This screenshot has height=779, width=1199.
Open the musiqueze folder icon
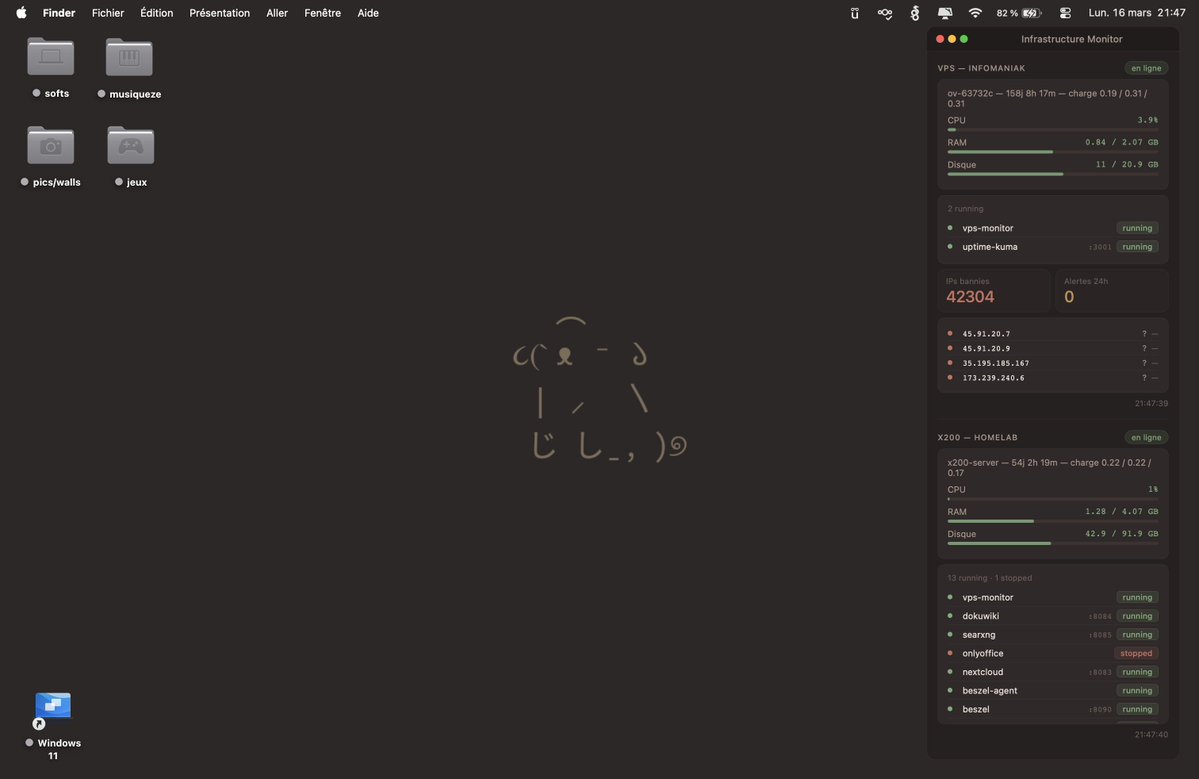pyautogui.click(x=129, y=57)
